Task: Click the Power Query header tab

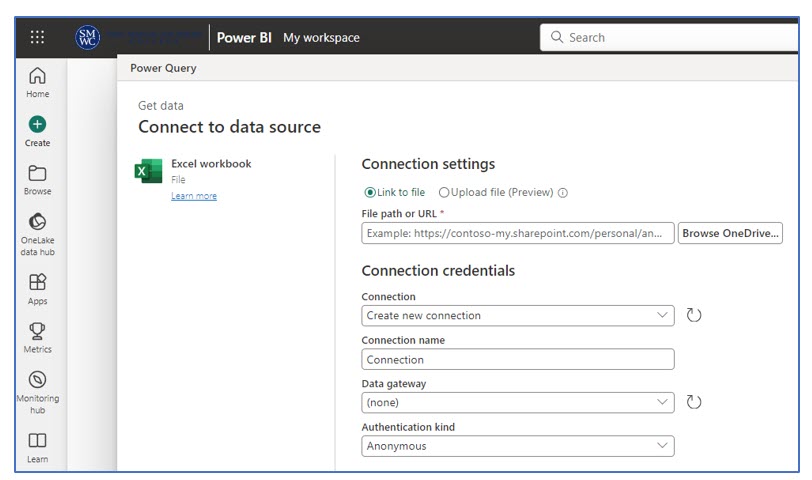Action: pyautogui.click(x=163, y=68)
